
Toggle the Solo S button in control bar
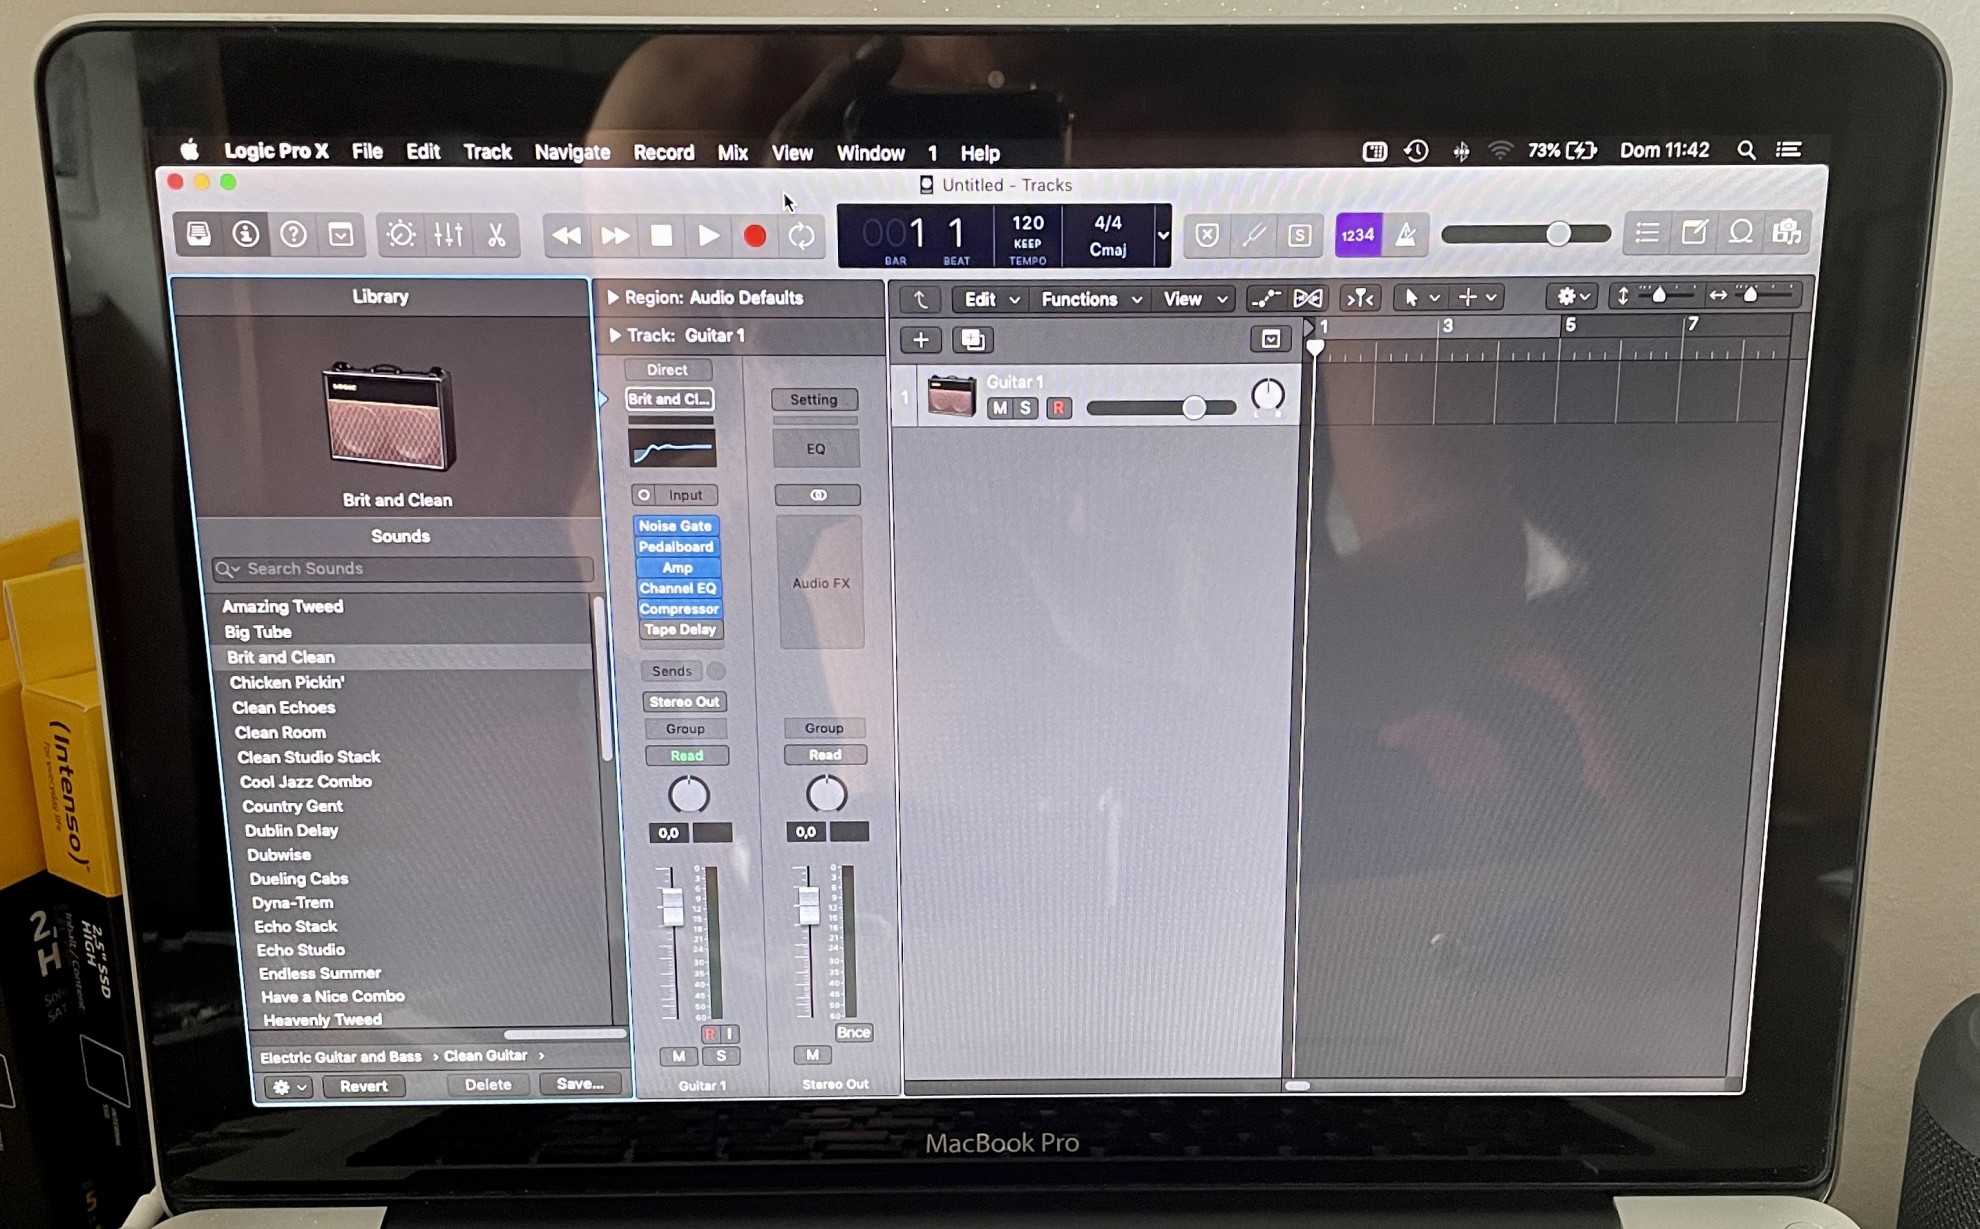(1299, 235)
